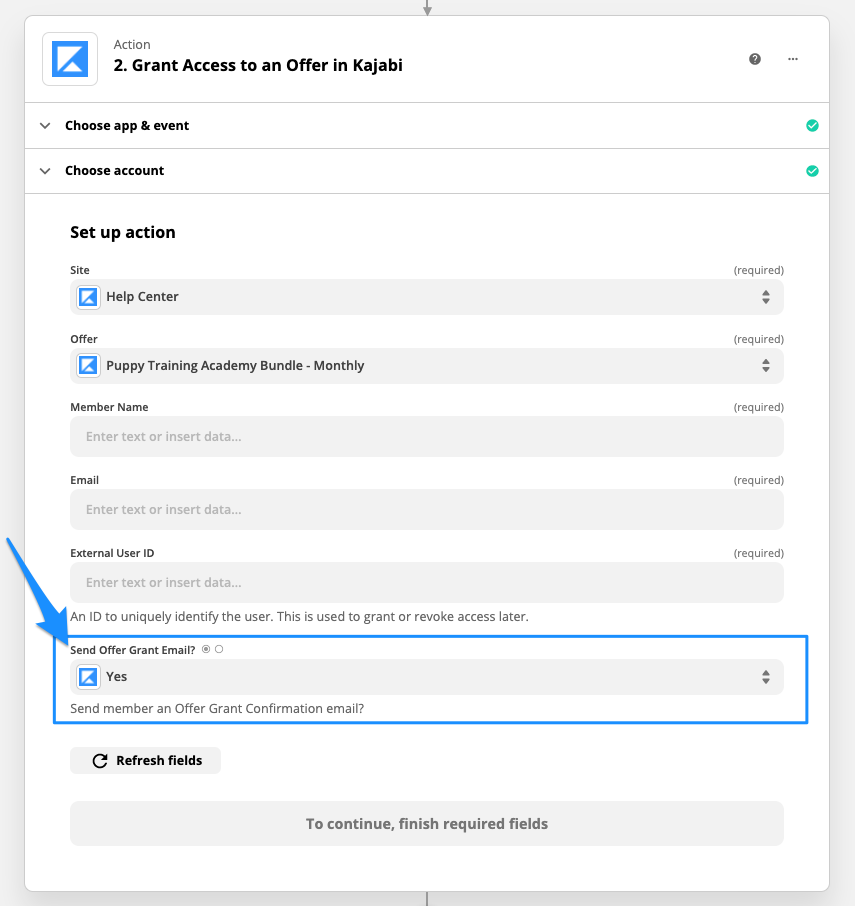This screenshot has width=855, height=906.
Task: Focus the External User ID input field
Action: coord(427,582)
